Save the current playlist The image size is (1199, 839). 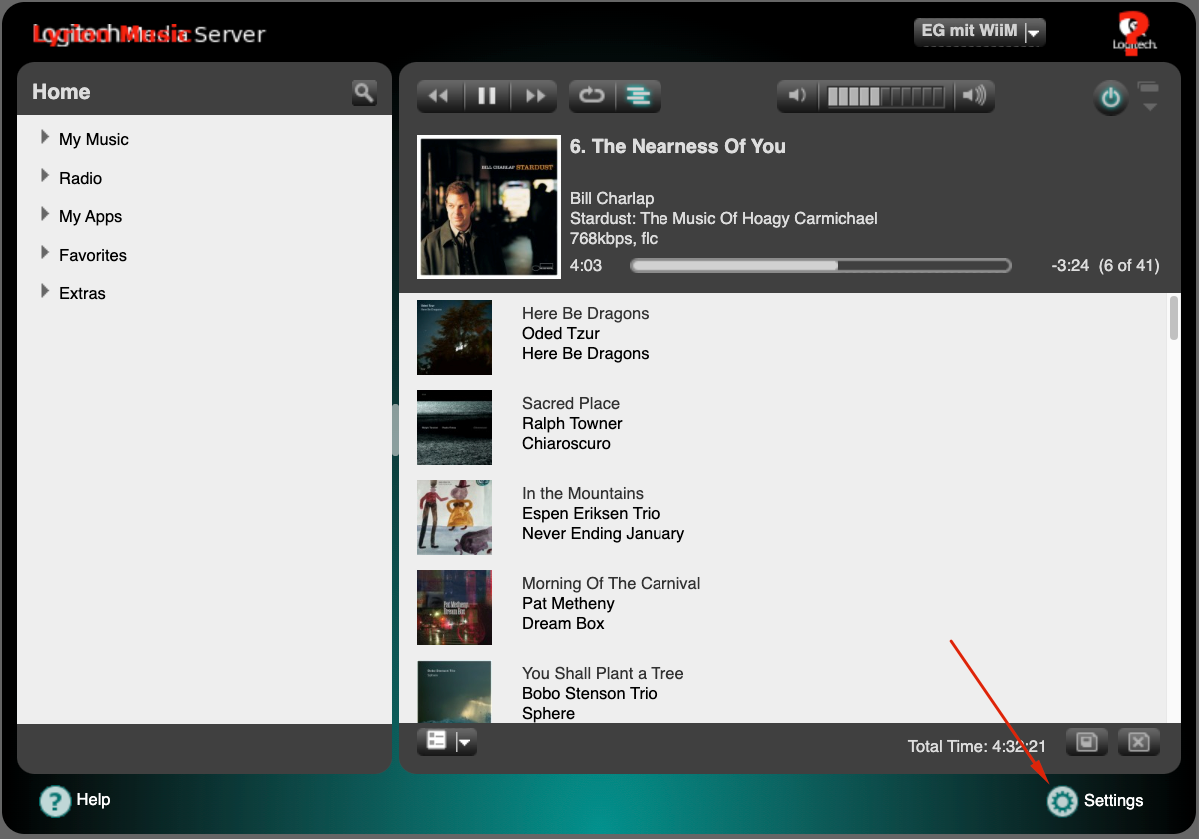tap(1087, 742)
